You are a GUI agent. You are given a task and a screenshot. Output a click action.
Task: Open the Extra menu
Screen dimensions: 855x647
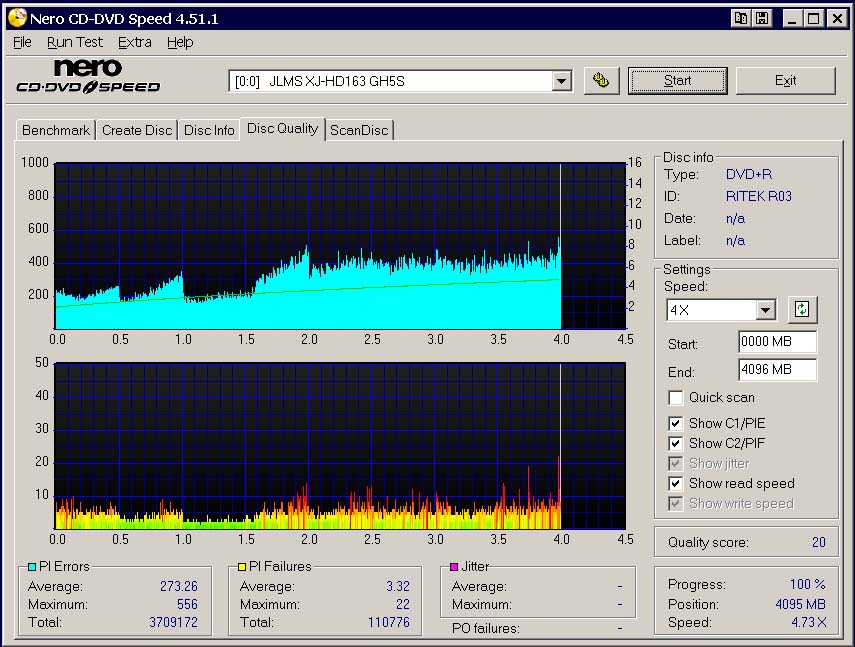click(135, 42)
